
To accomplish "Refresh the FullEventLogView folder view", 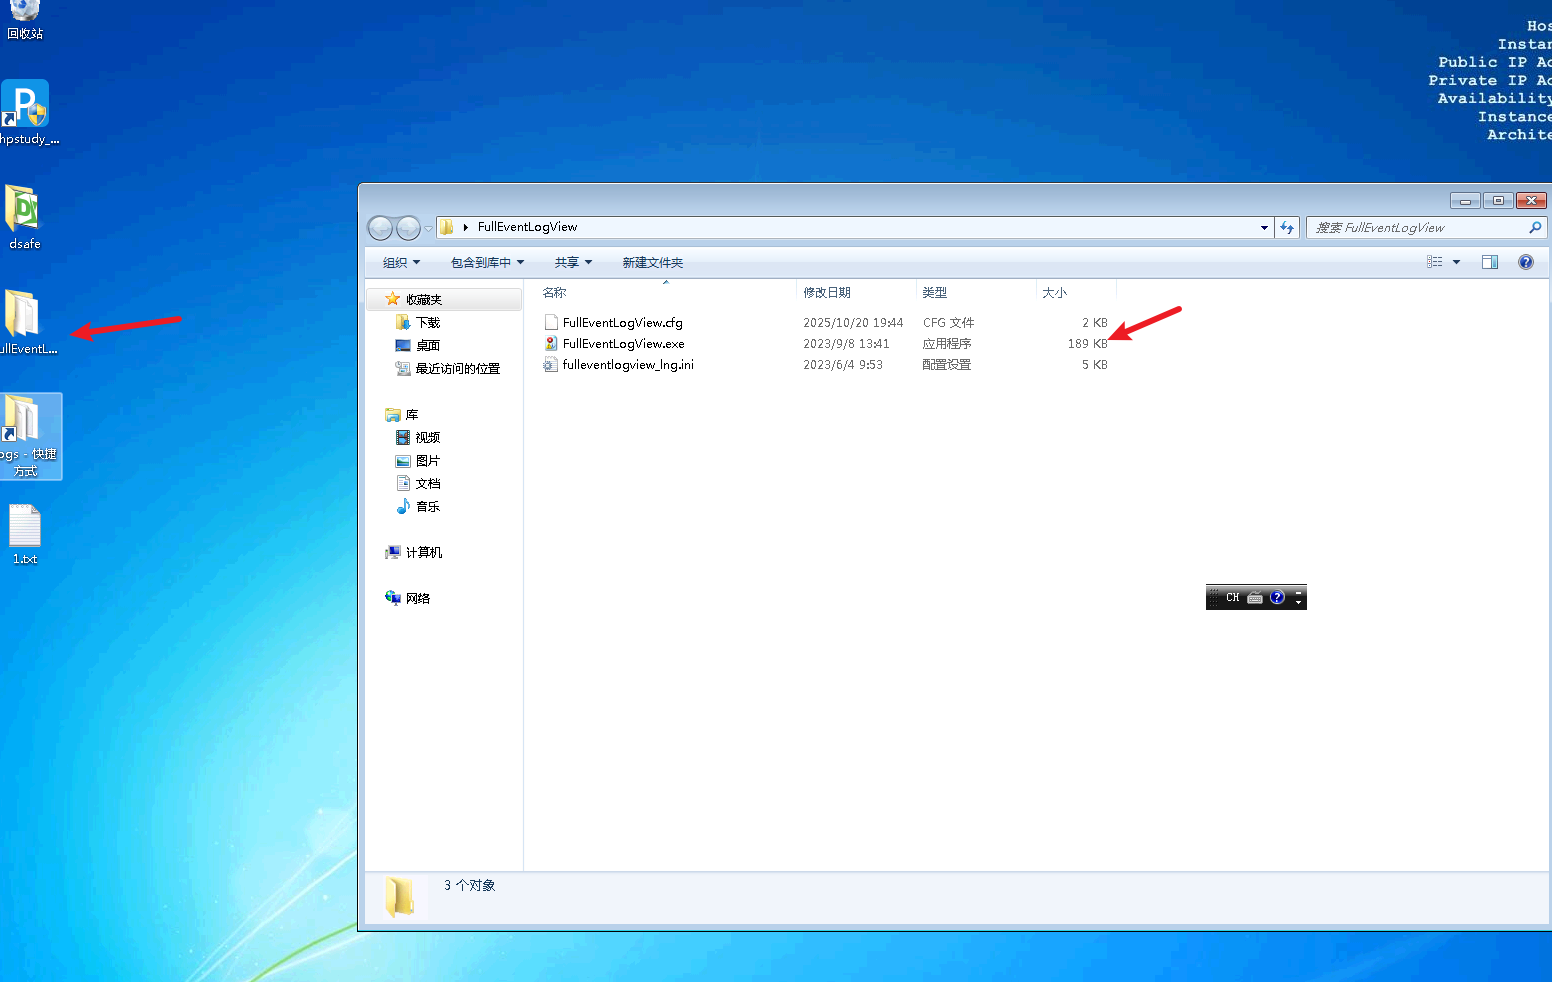I will (x=1287, y=228).
